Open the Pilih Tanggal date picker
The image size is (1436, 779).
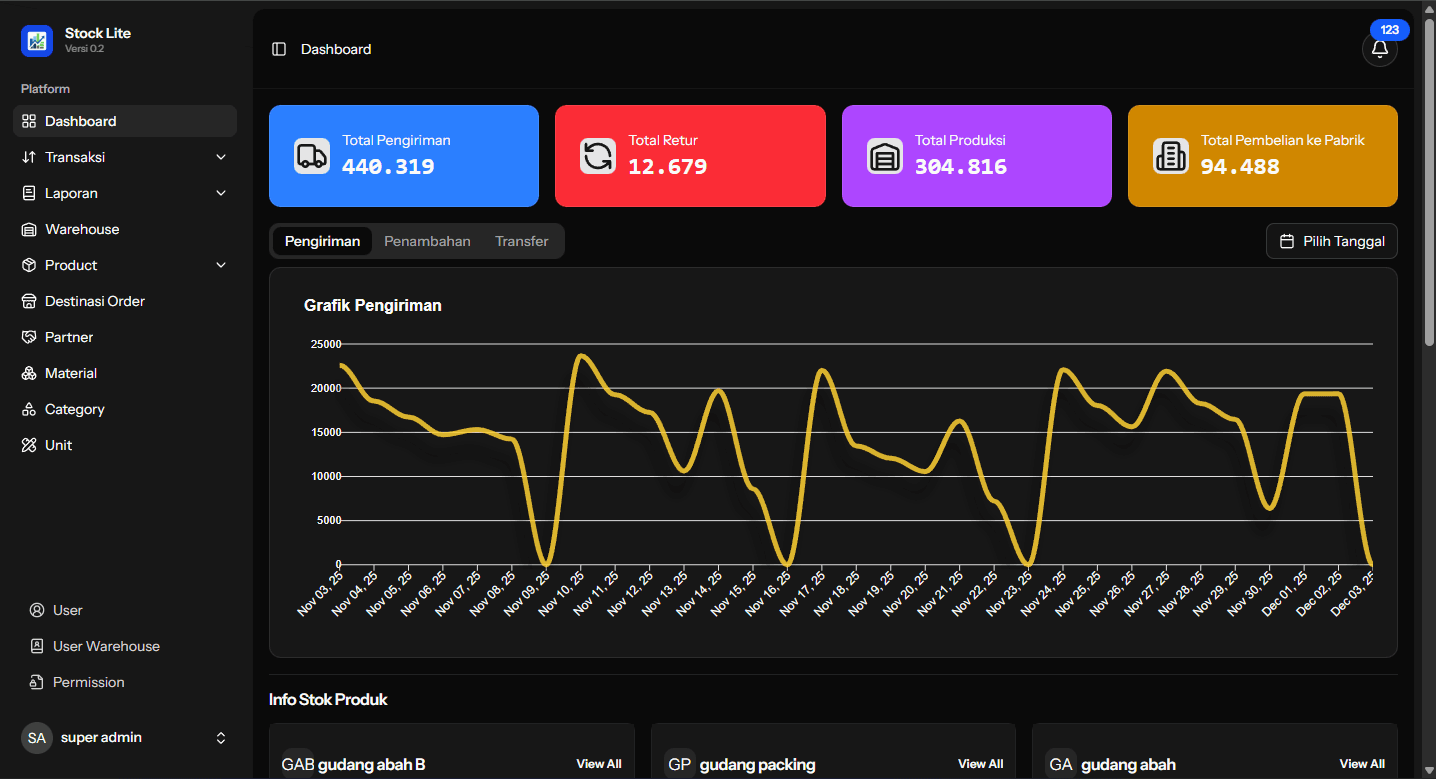pos(1331,241)
